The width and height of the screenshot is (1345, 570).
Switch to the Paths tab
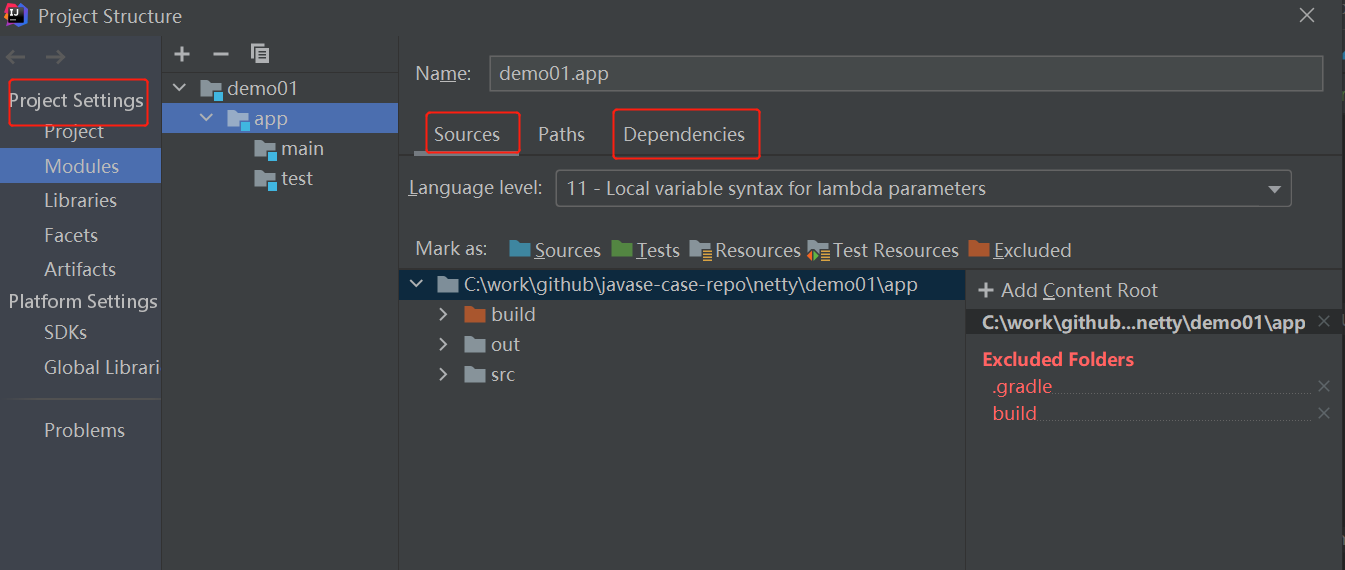tap(561, 135)
